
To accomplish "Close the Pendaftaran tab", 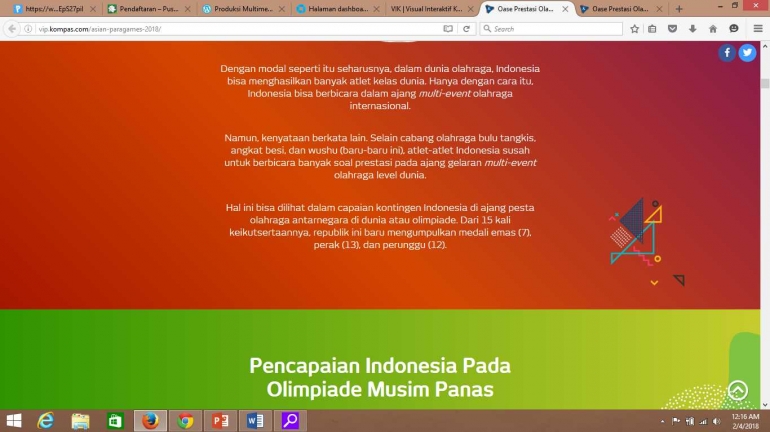I will tap(187, 9).
